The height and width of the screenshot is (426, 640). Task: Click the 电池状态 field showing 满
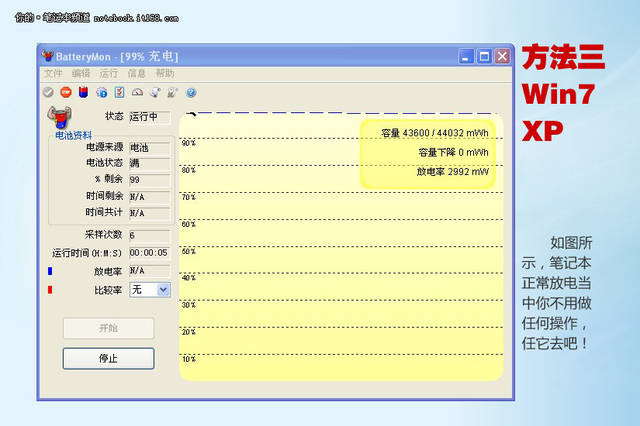(150, 163)
